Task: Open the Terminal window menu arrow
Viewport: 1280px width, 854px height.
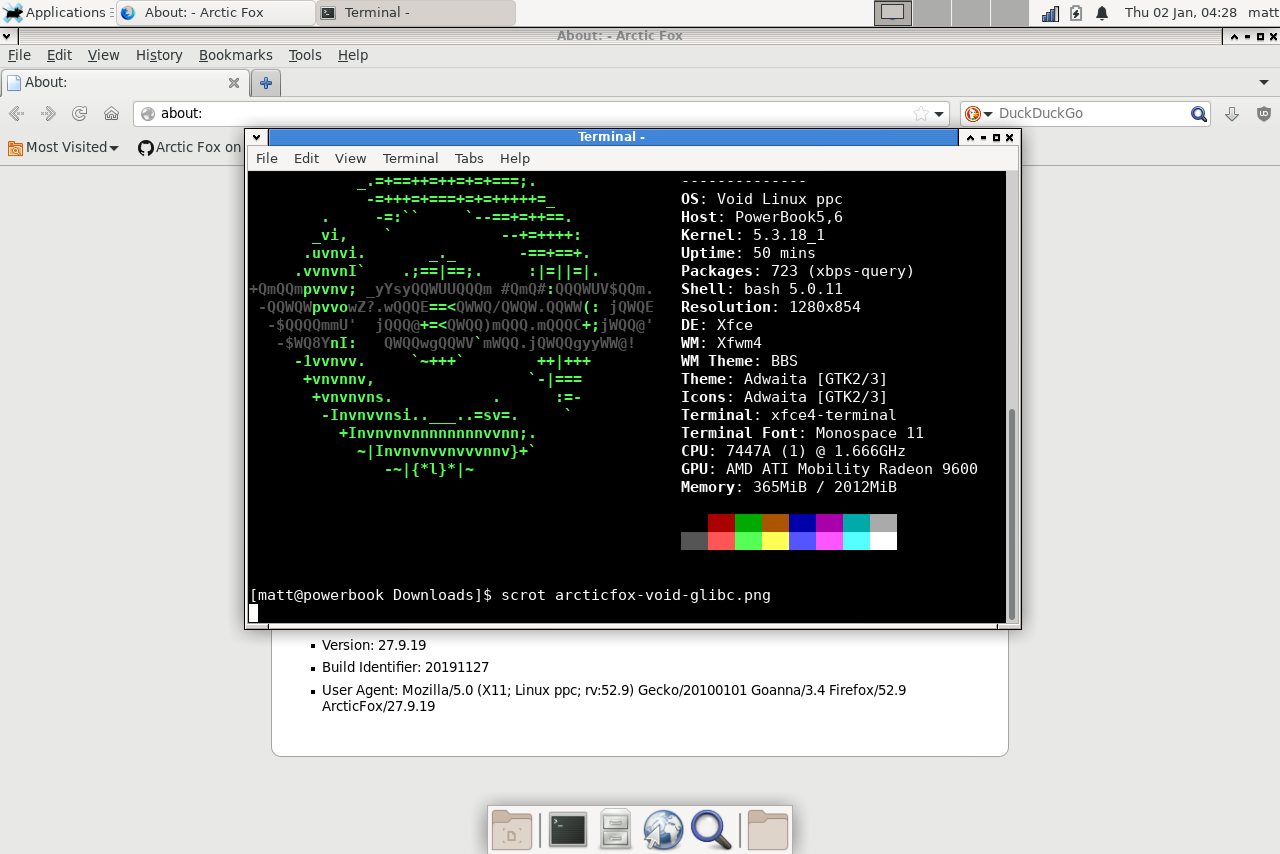Action: coord(257,137)
